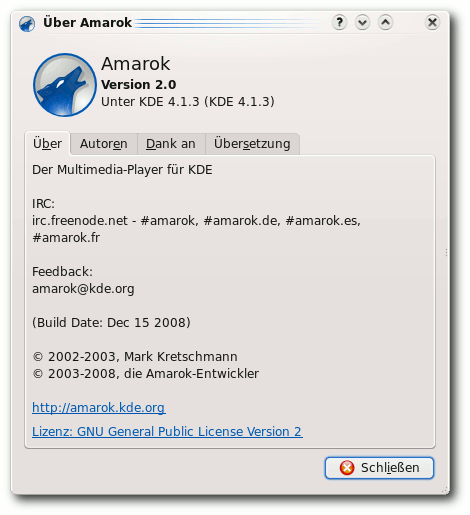Show the Übersetzung tab
Screen dimensions: 470x515
click(252, 144)
